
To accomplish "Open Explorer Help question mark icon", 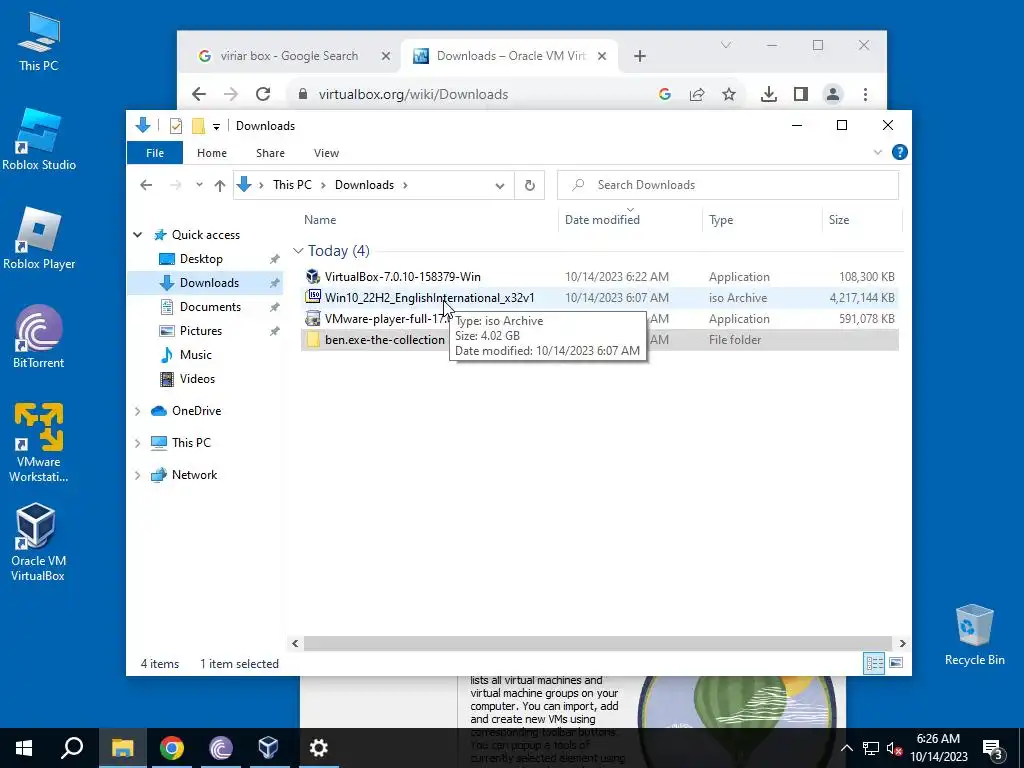I will 899,152.
